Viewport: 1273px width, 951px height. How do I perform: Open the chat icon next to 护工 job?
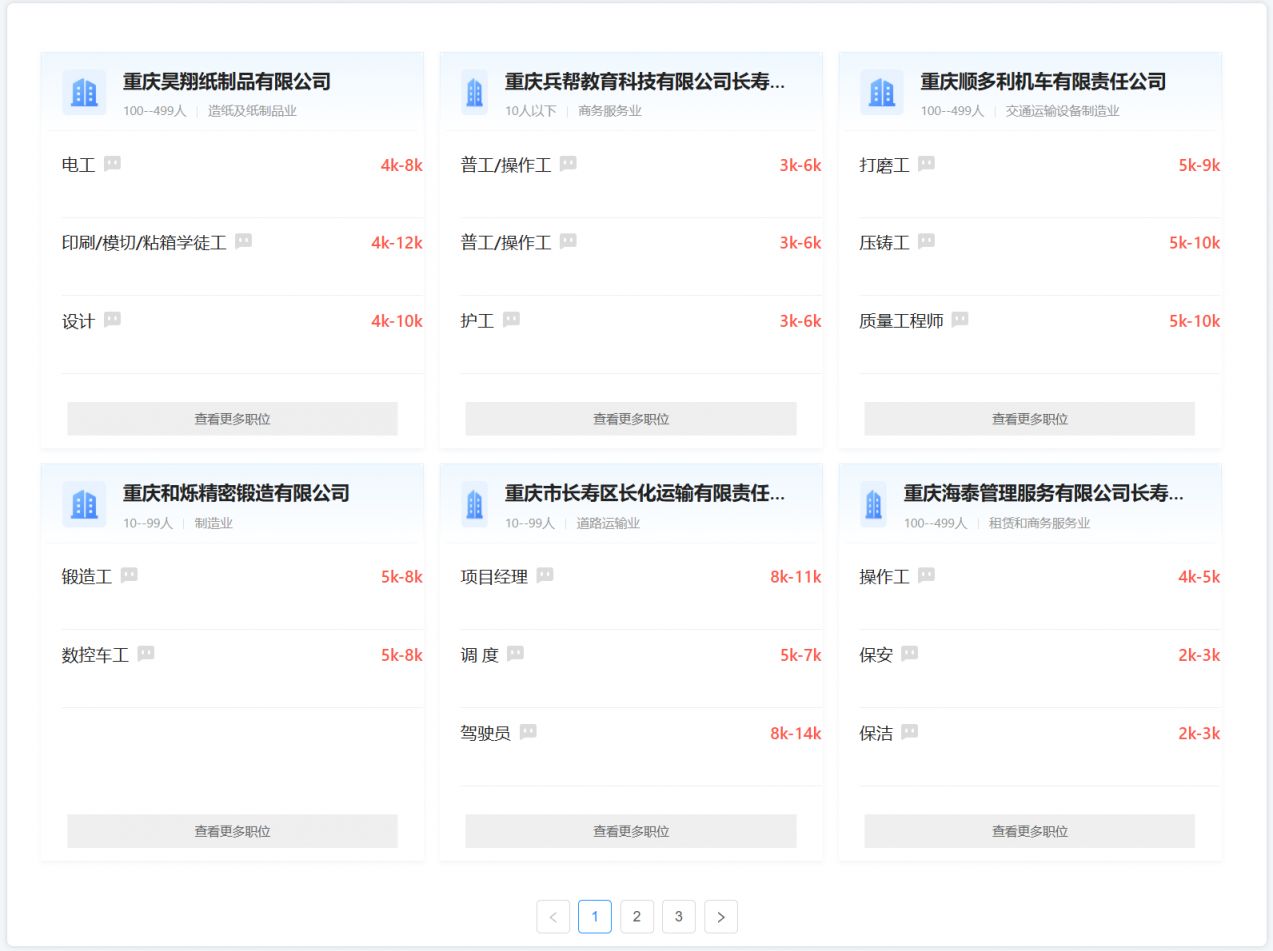510,318
